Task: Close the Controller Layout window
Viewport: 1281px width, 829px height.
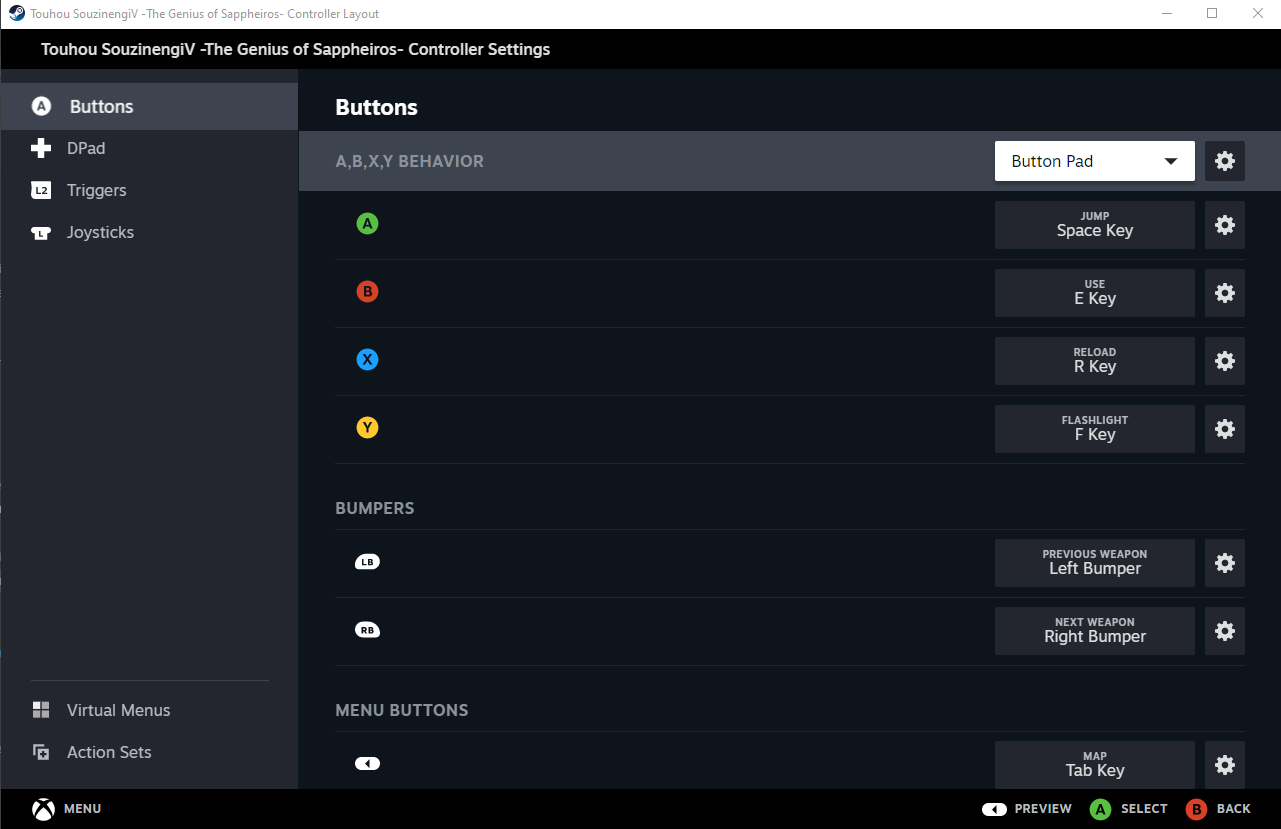Action: [1258, 14]
